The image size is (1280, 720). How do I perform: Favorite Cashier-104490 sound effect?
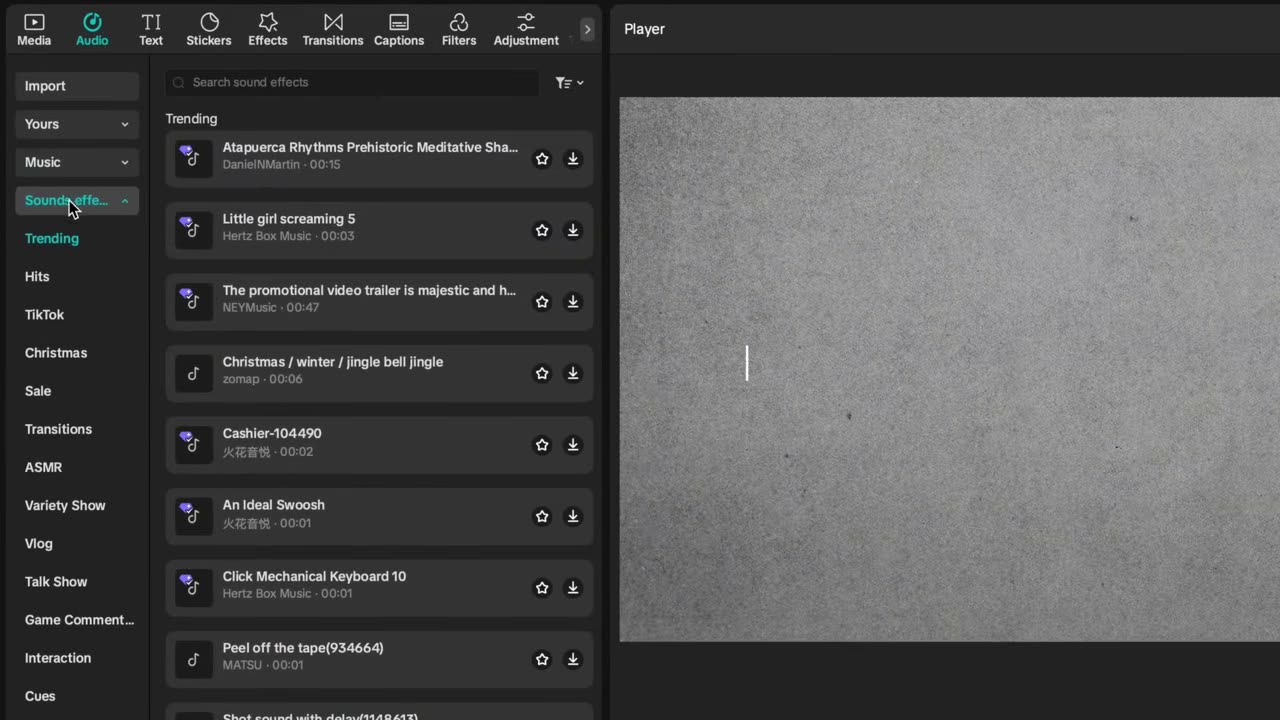point(542,444)
